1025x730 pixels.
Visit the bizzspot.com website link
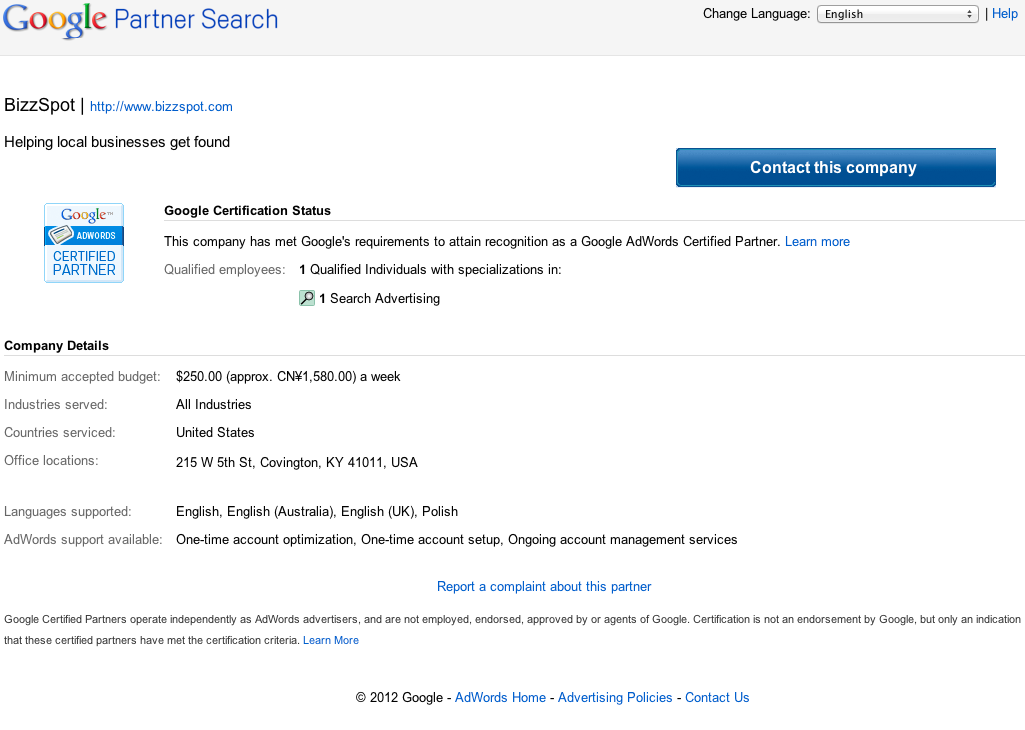click(161, 107)
